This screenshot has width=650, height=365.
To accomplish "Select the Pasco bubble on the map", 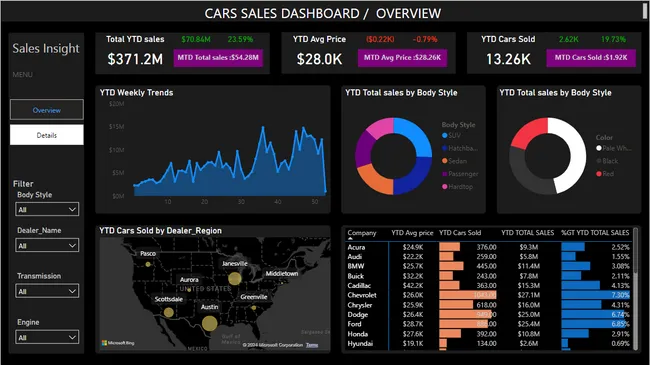I will point(148,264).
